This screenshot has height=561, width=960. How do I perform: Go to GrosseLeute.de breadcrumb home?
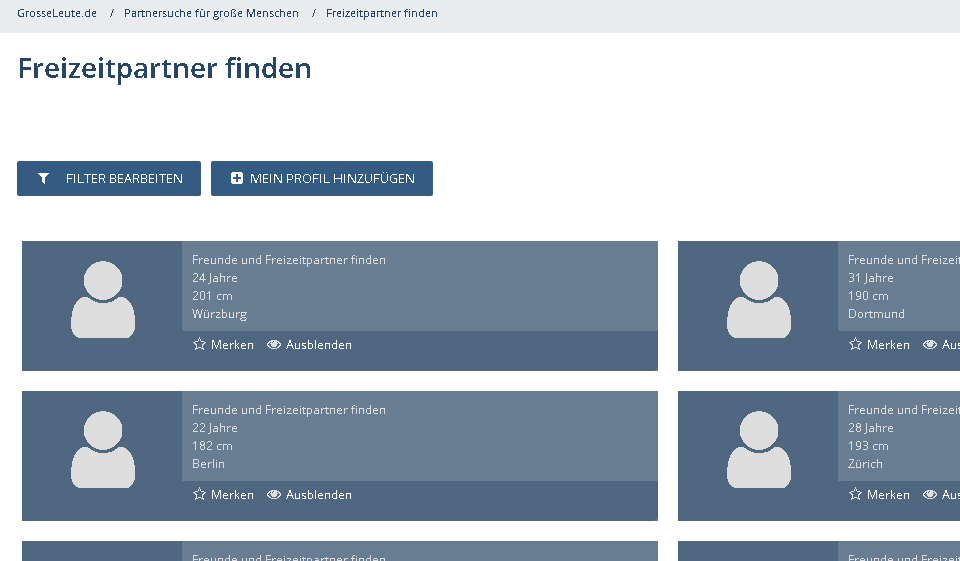[57, 14]
